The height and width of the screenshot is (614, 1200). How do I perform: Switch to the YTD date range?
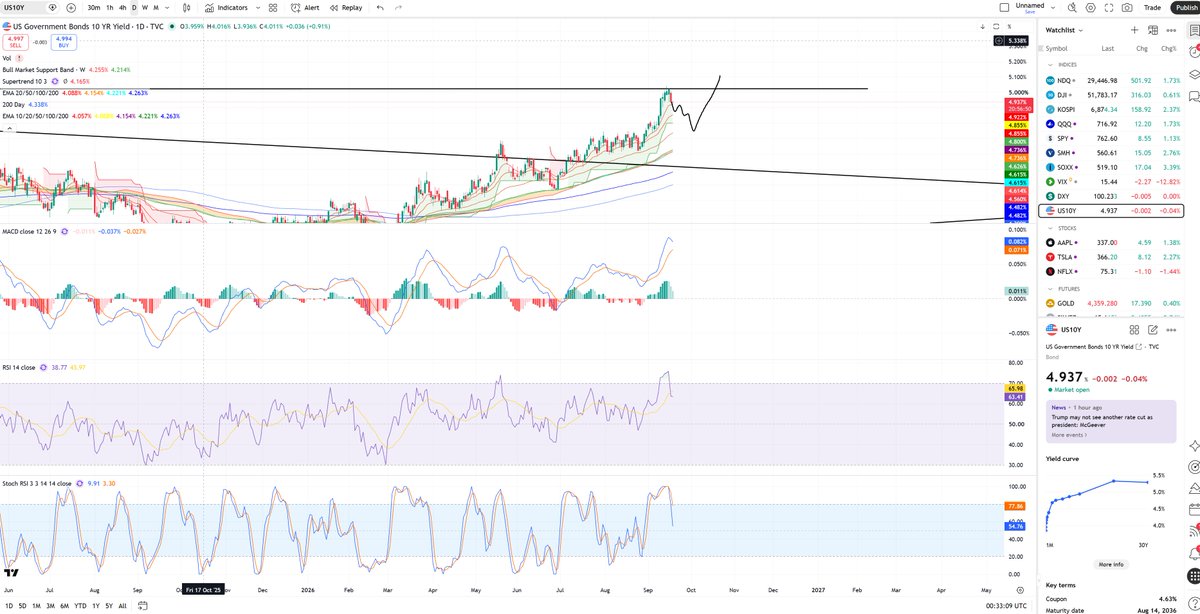click(80, 605)
